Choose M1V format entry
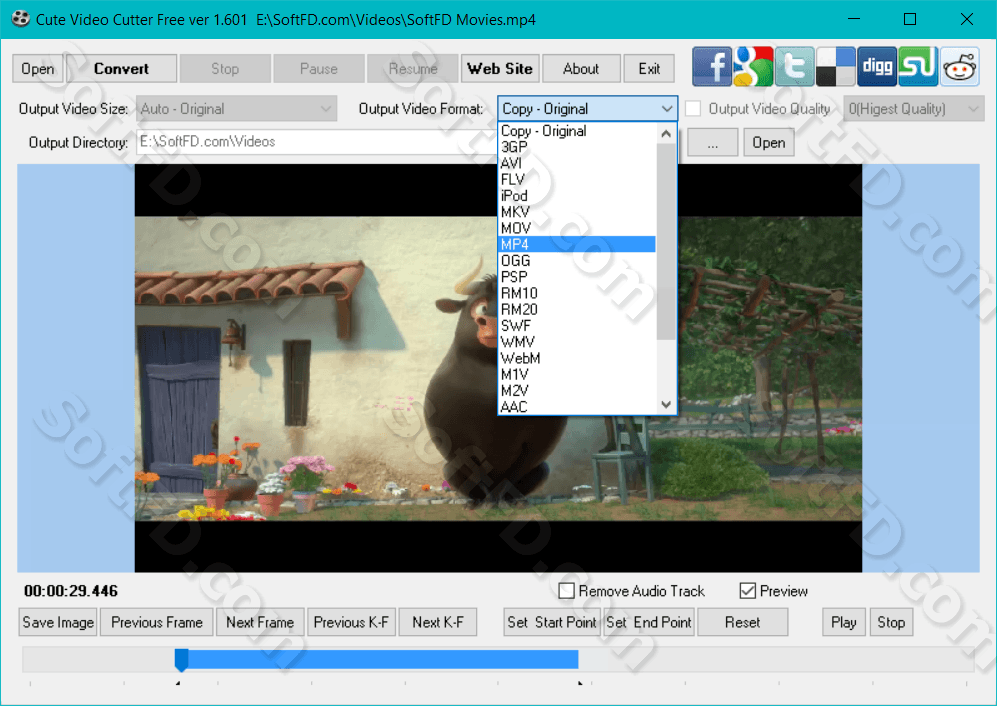Image resolution: width=997 pixels, height=706 pixels. click(577, 375)
